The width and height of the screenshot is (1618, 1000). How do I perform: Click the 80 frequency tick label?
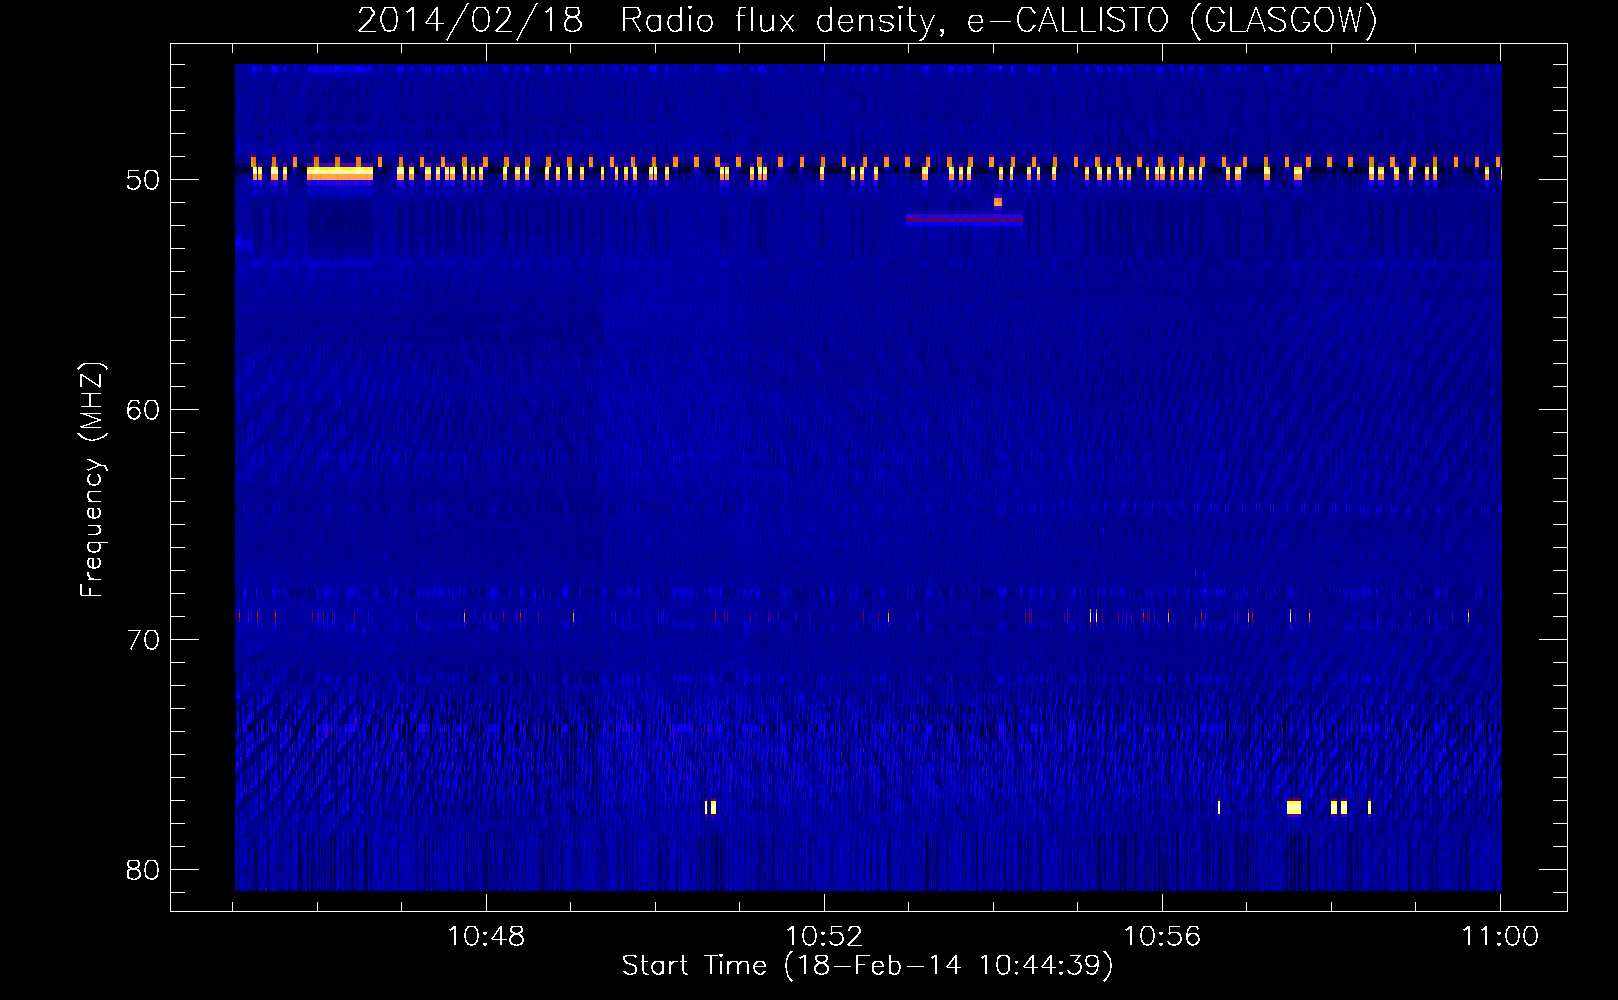pyautogui.click(x=143, y=870)
